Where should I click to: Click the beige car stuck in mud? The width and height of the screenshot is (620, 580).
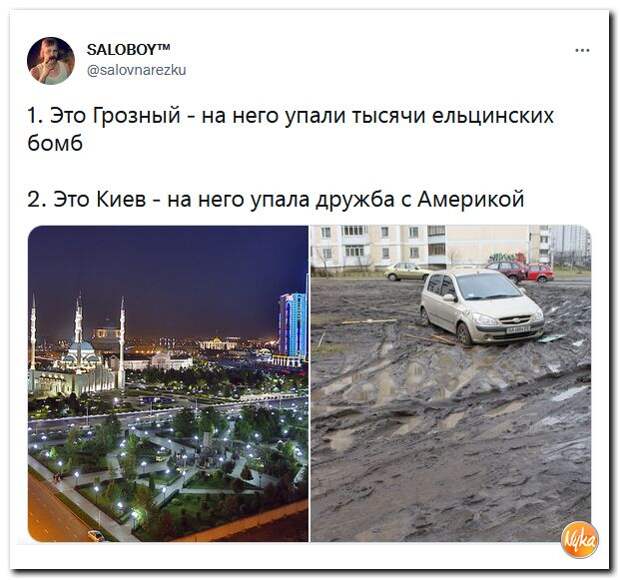click(481, 307)
